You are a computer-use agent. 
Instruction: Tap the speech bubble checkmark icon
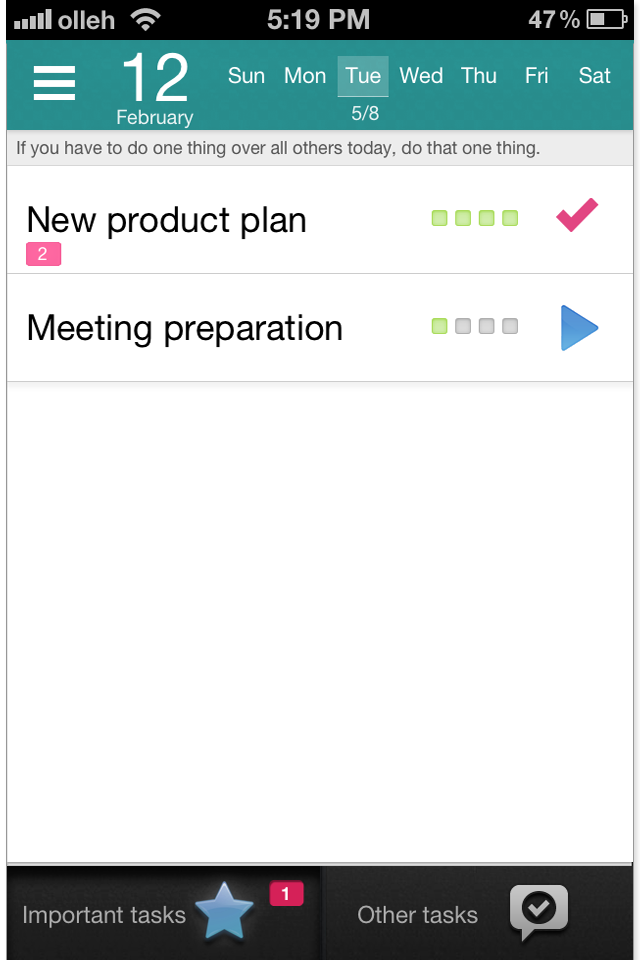coord(539,912)
